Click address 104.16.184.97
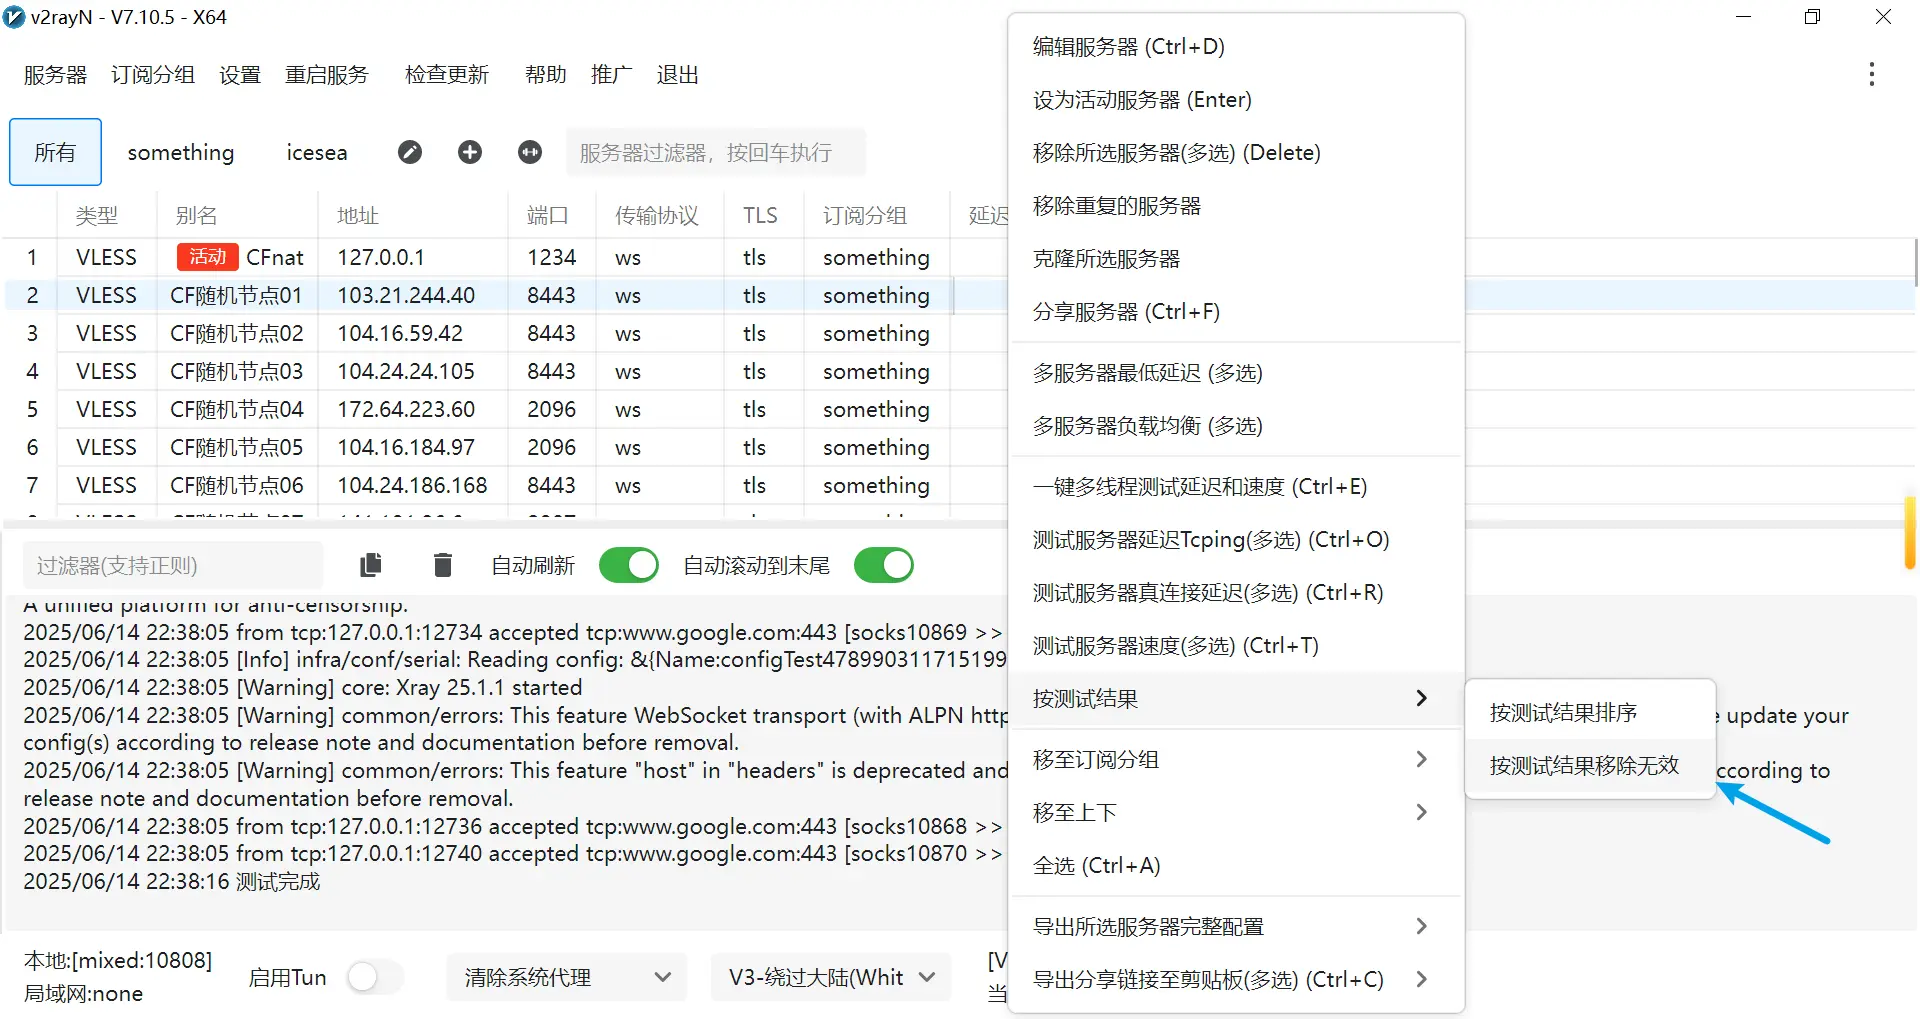The image size is (1920, 1019). pos(406,447)
